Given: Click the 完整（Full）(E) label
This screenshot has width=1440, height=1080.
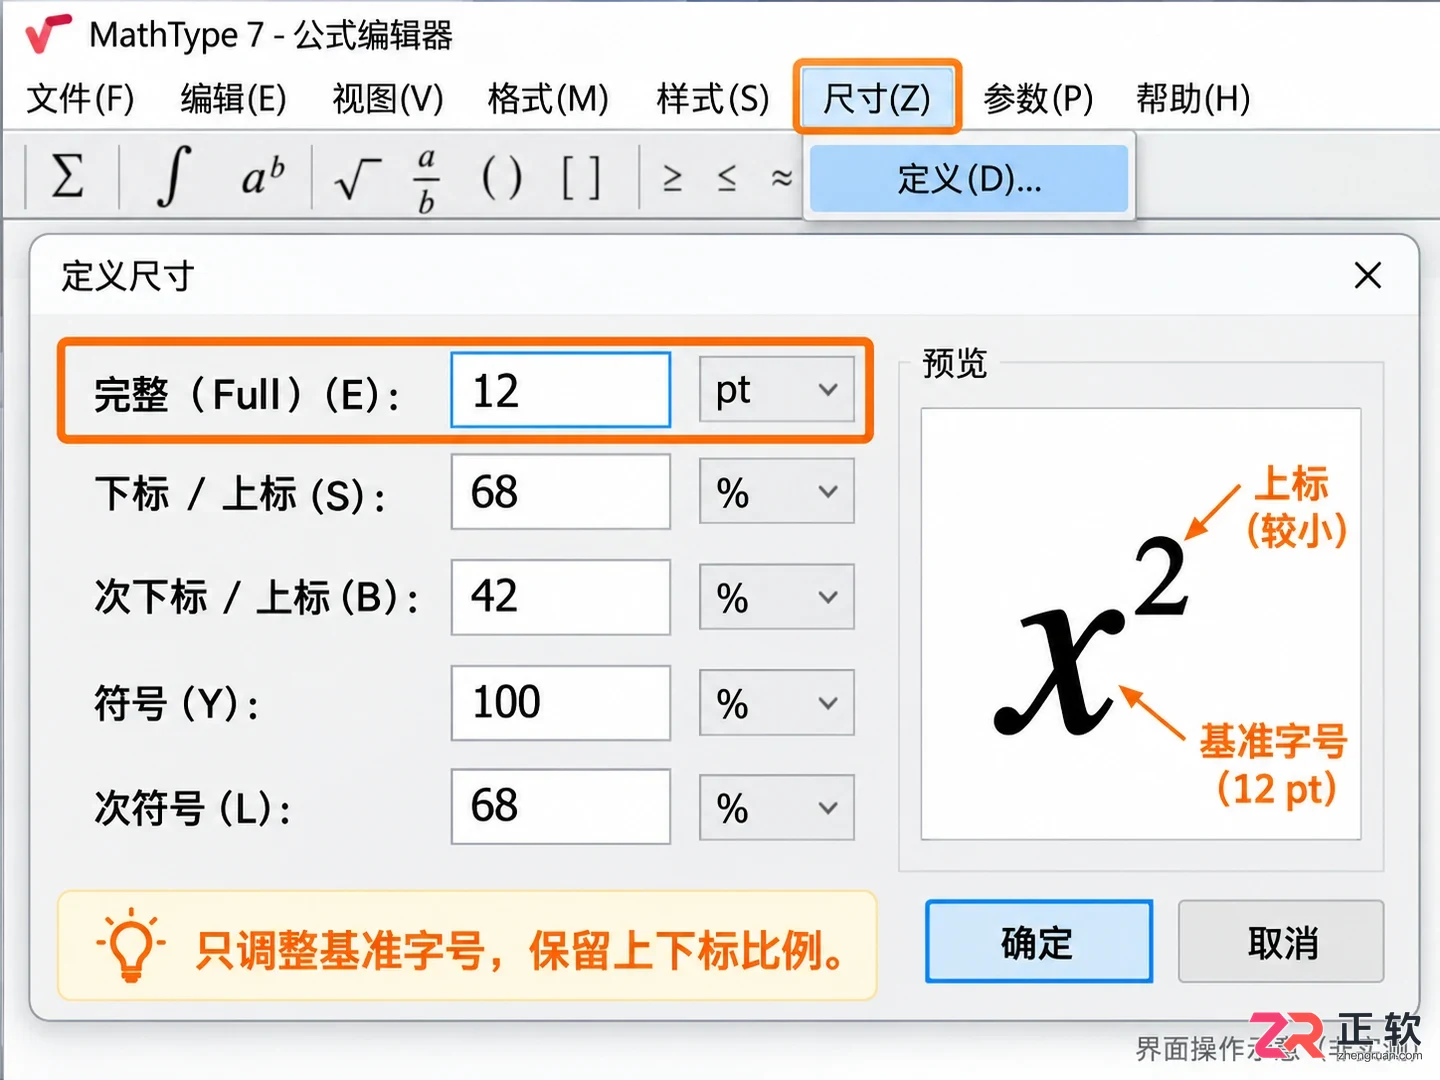Looking at the screenshot, I should click(x=246, y=394).
